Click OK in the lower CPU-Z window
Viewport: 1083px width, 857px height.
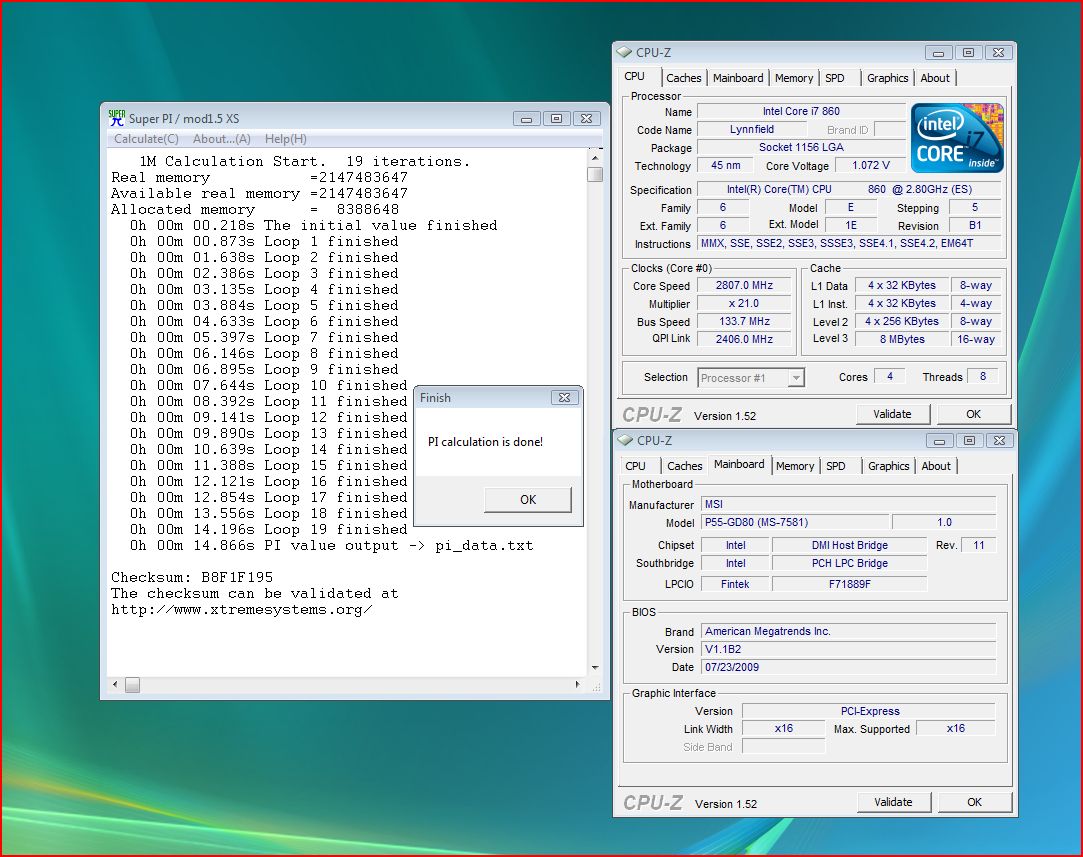tap(974, 802)
